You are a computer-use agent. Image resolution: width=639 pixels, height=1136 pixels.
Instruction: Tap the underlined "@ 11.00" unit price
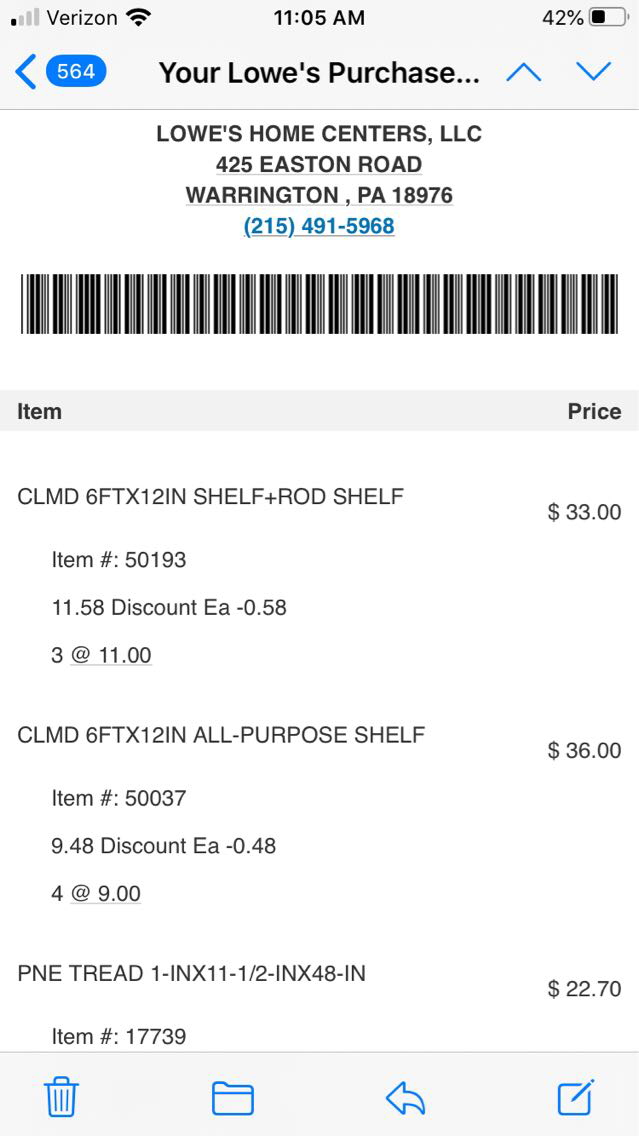tap(111, 656)
